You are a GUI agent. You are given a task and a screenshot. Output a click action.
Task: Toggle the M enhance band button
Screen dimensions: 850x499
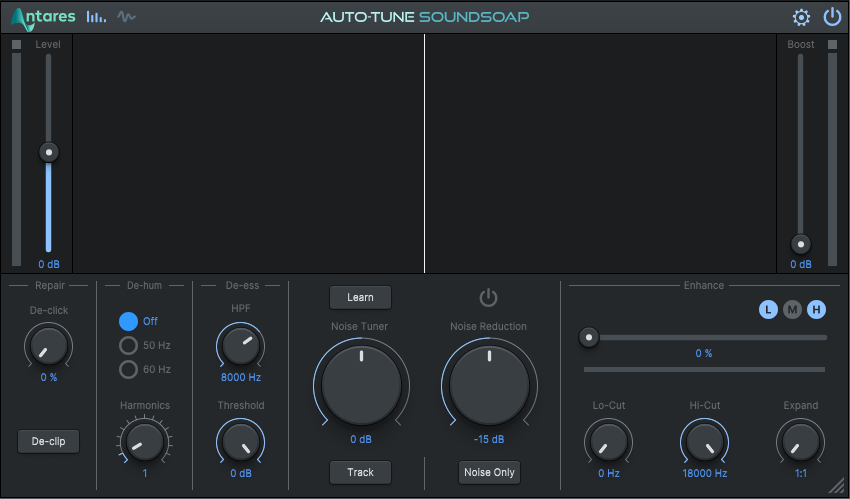point(793,310)
